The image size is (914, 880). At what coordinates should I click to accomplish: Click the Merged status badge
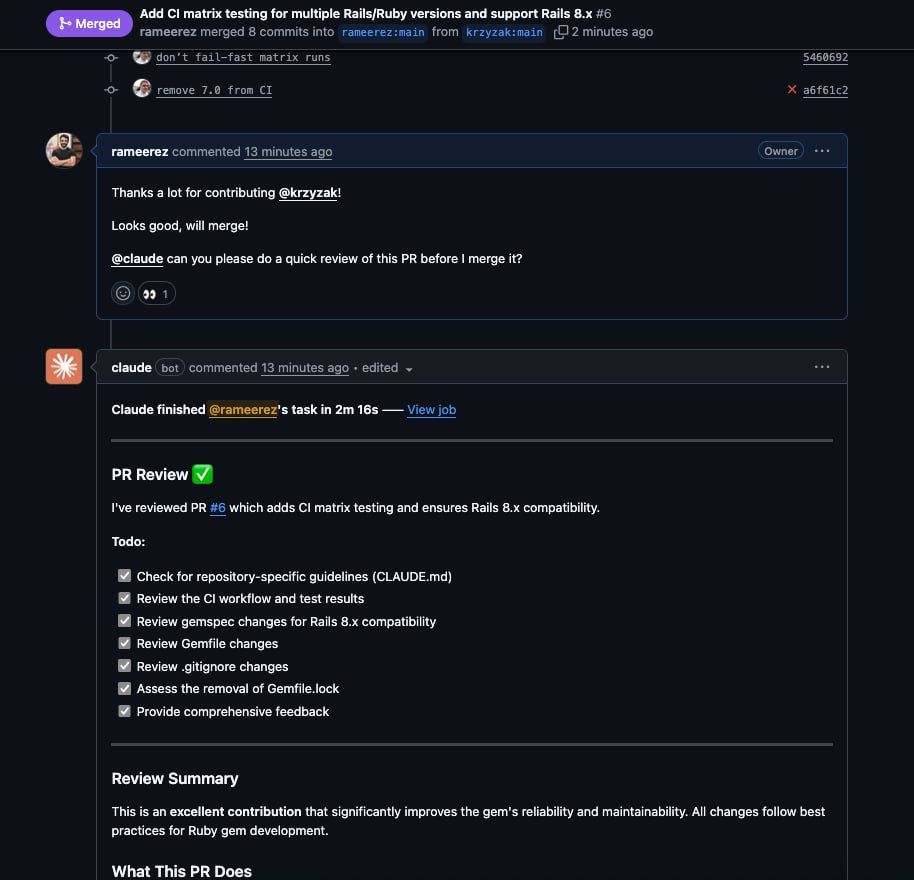click(x=89, y=24)
